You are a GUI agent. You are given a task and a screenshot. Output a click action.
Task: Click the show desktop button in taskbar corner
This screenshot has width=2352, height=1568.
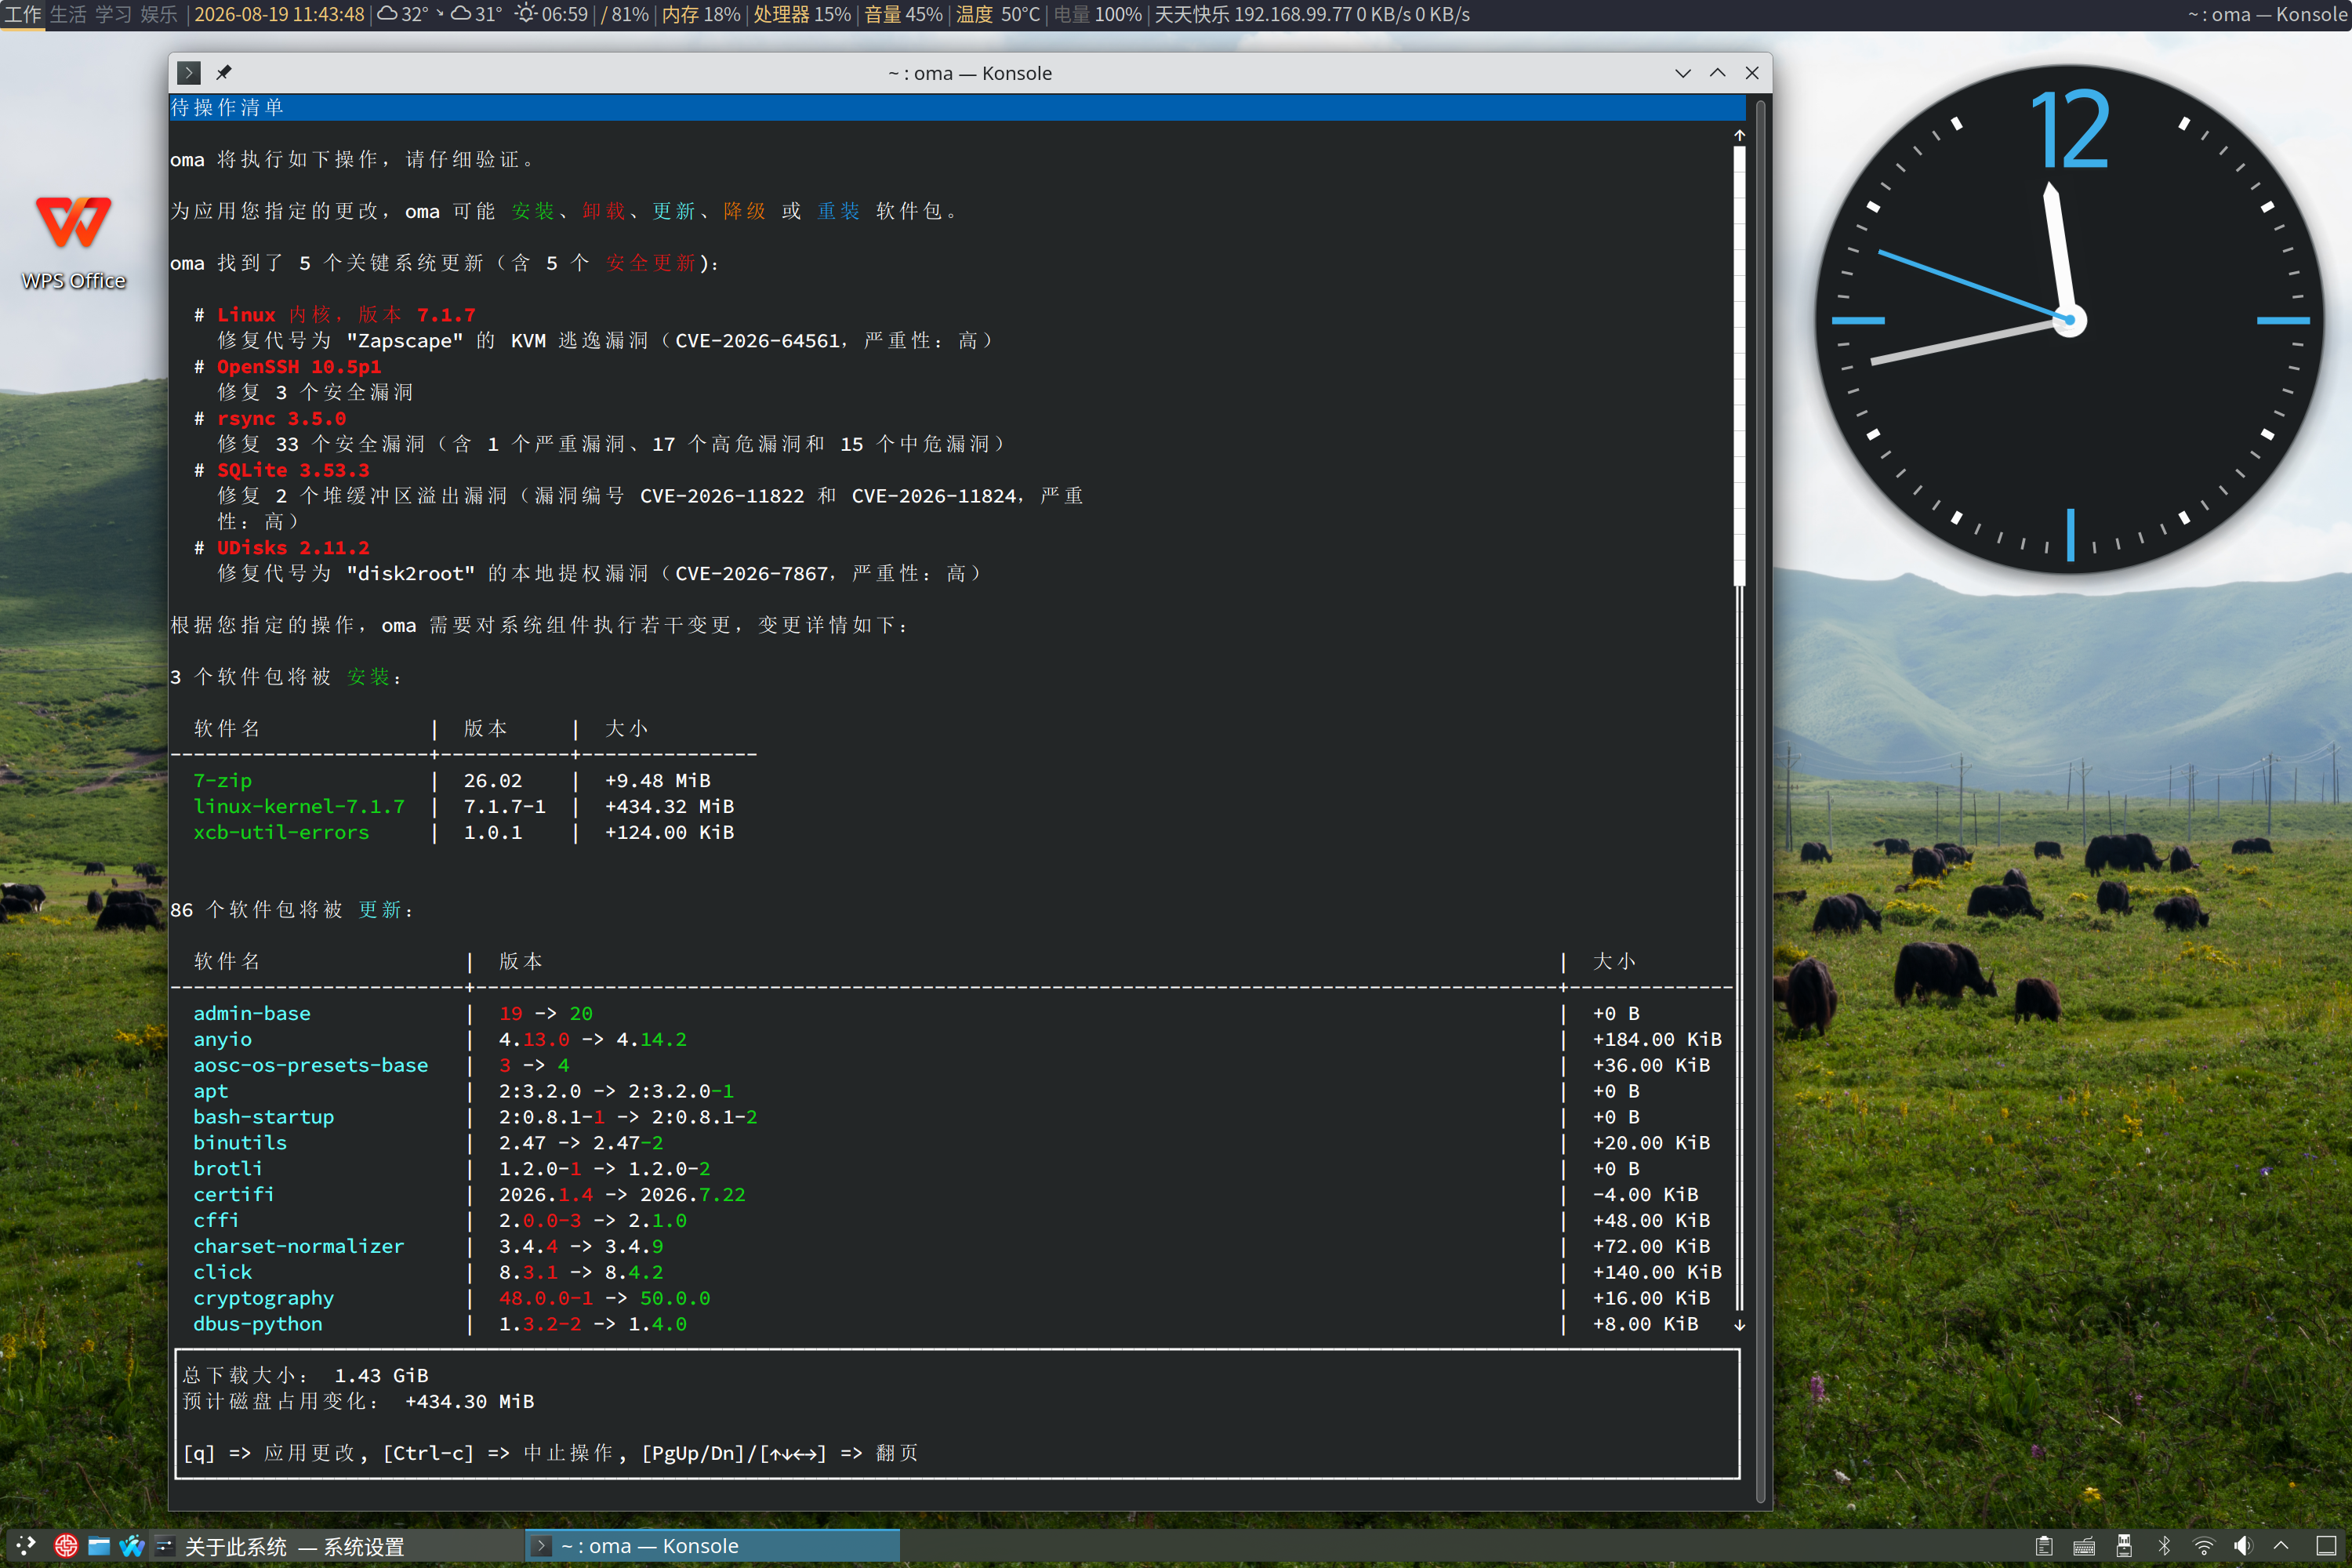(2326, 1546)
